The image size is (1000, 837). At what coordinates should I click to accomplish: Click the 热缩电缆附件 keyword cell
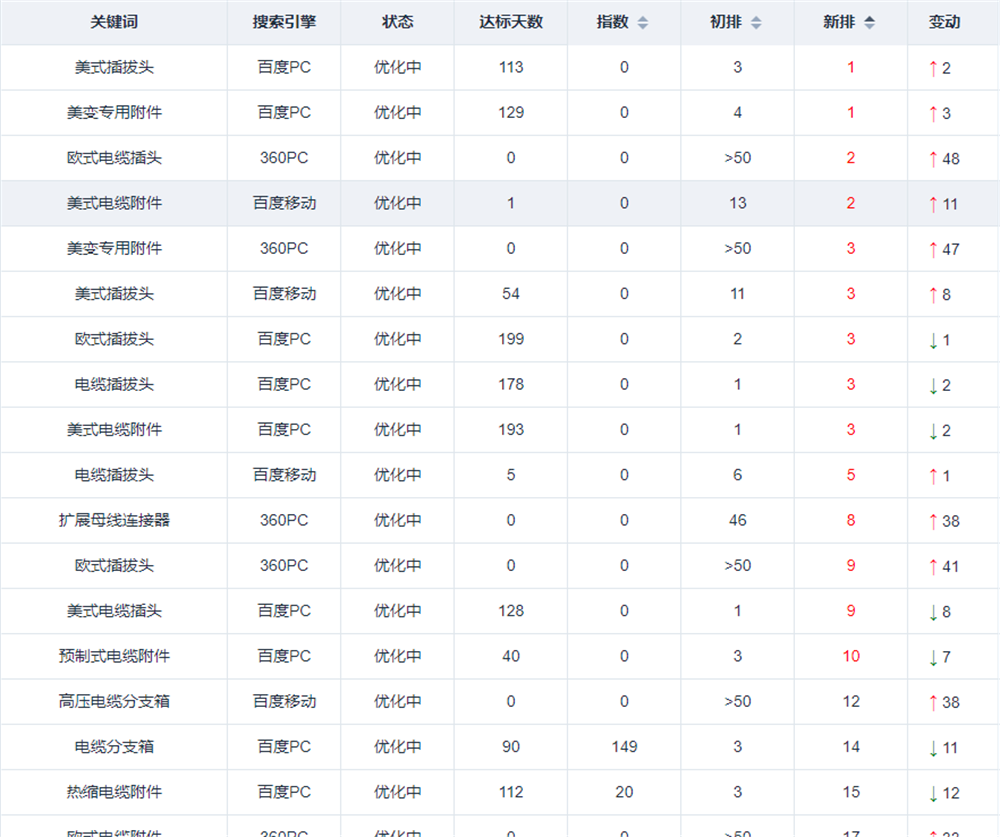(x=114, y=792)
